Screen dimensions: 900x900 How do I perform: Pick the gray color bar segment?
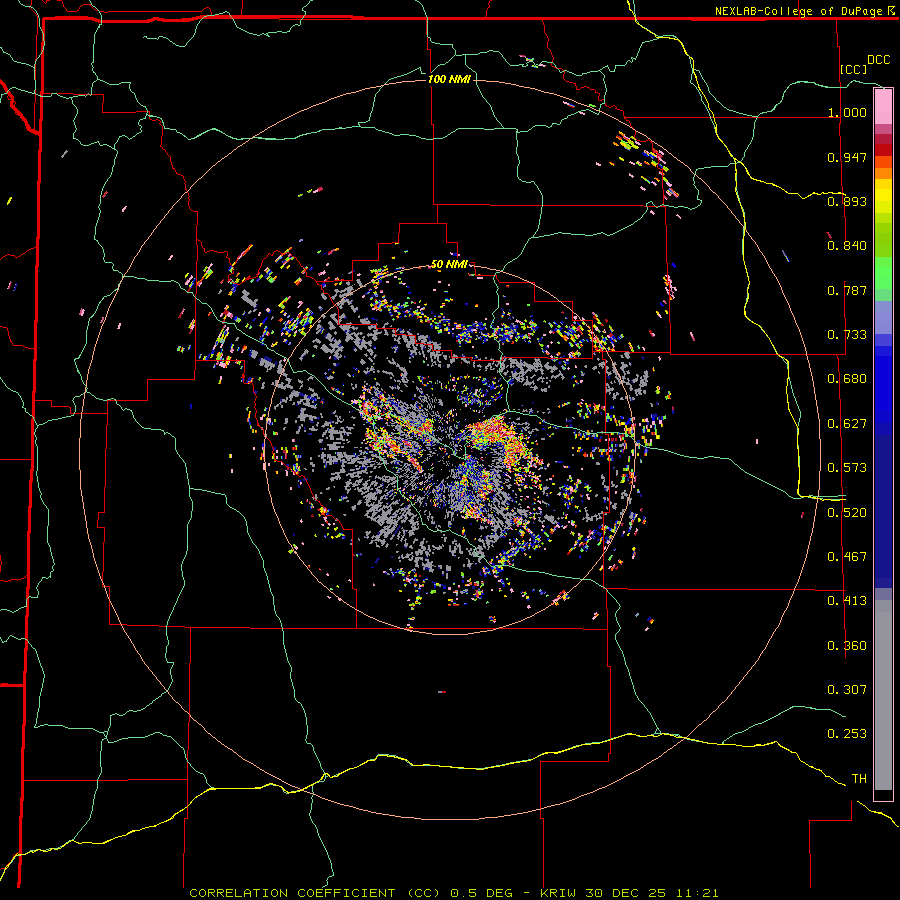tap(883, 695)
